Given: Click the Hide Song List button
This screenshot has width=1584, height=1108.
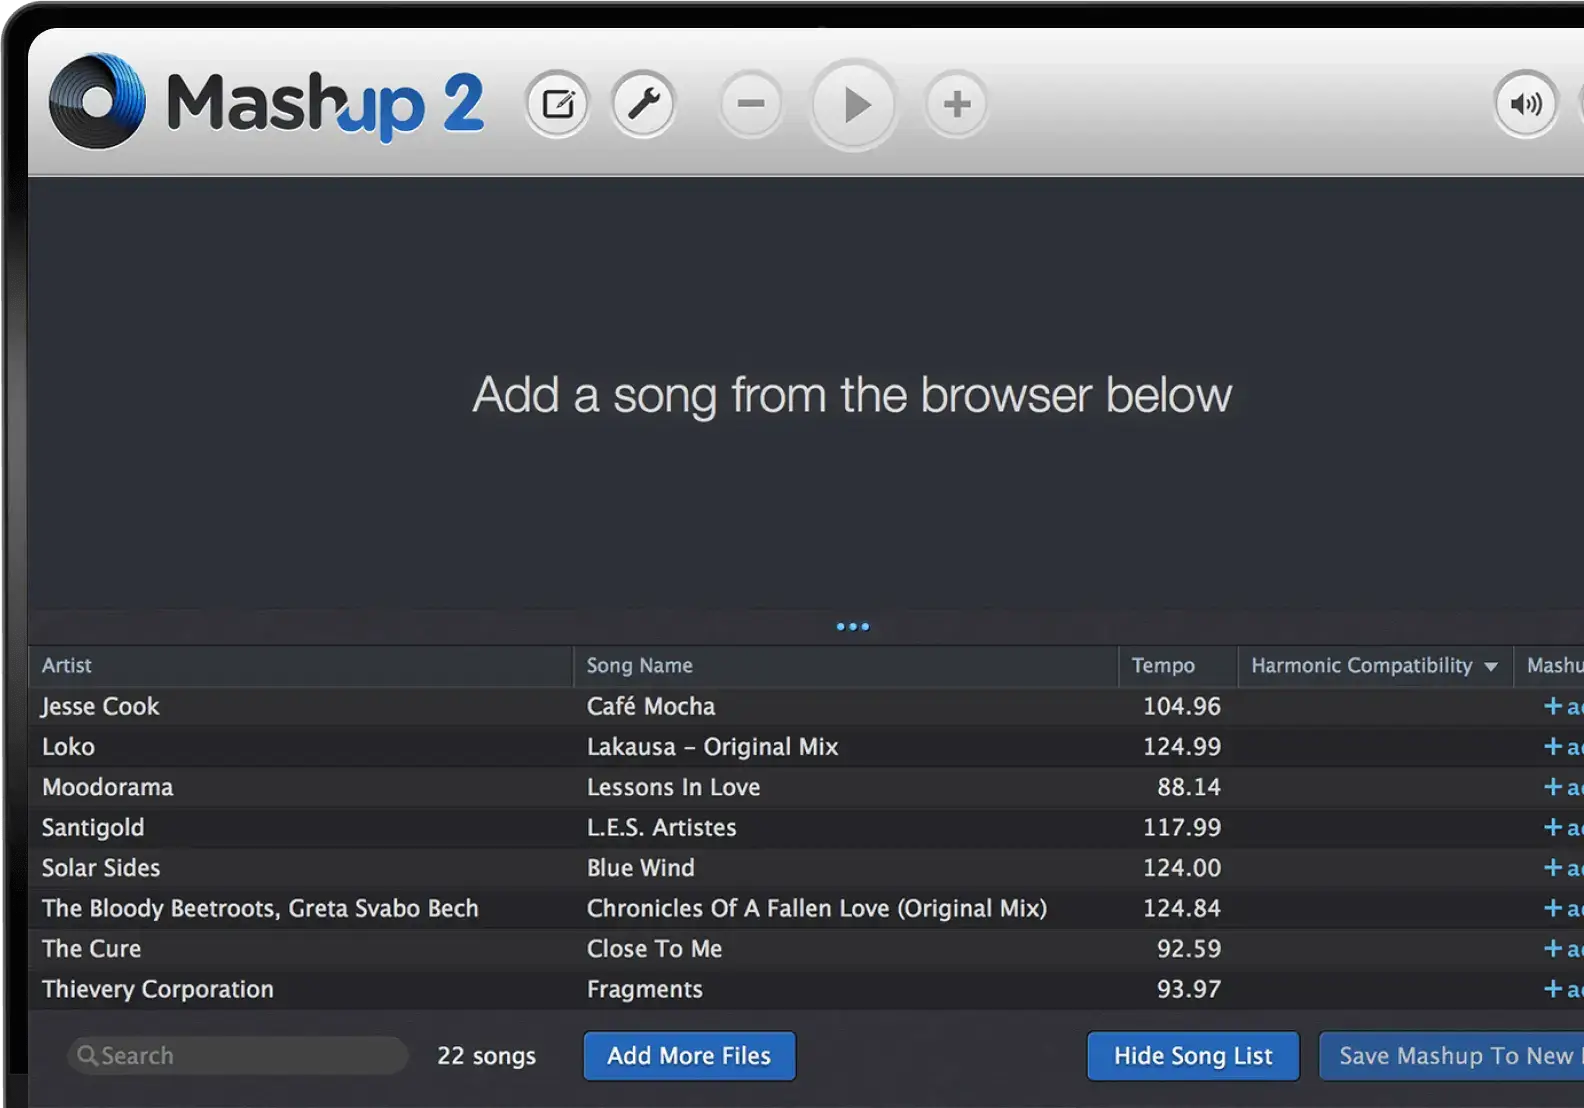Looking at the screenshot, I should [x=1193, y=1056].
